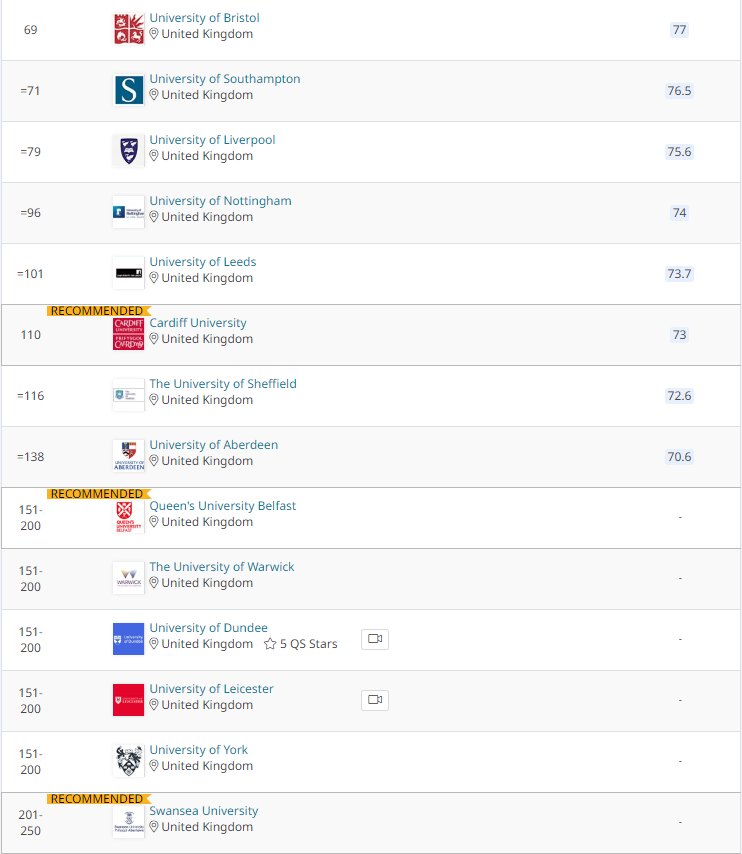This screenshot has height=854, width=742.
Task: Click rank =79 in the Liverpool row
Action: click(x=31, y=151)
